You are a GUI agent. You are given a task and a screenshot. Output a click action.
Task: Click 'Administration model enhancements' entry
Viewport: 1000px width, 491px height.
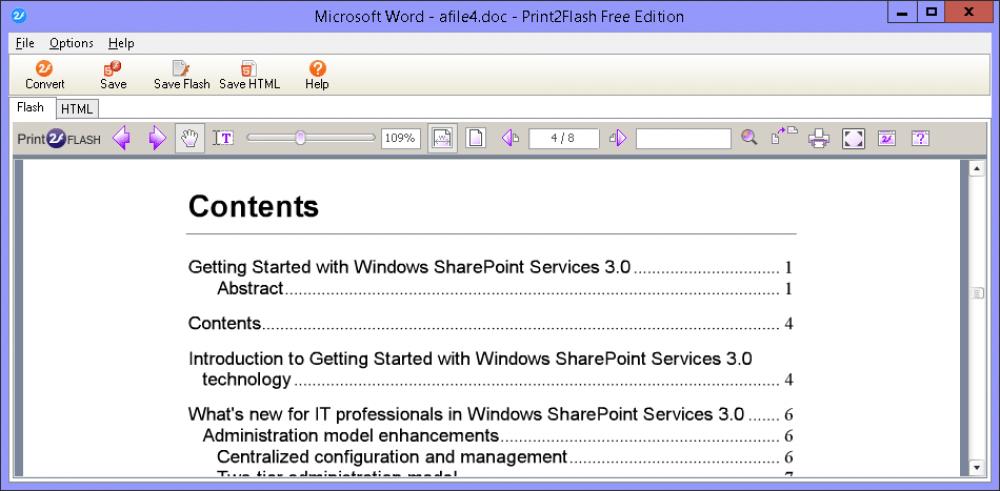(497, 436)
